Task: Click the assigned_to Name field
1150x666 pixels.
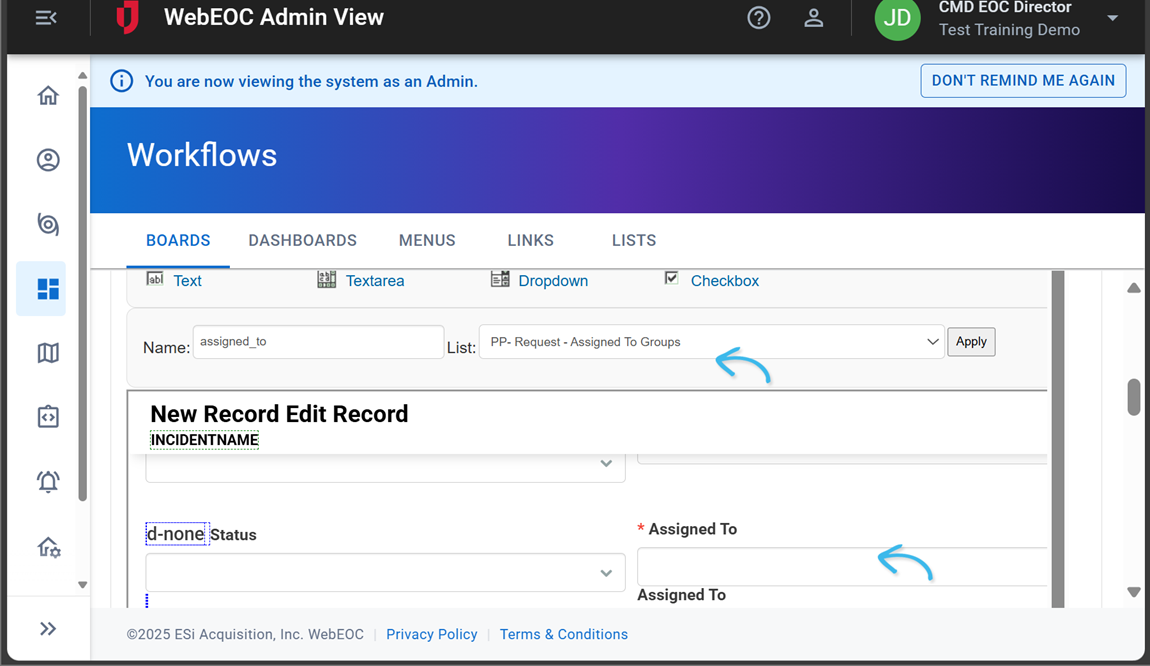Action: click(318, 341)
